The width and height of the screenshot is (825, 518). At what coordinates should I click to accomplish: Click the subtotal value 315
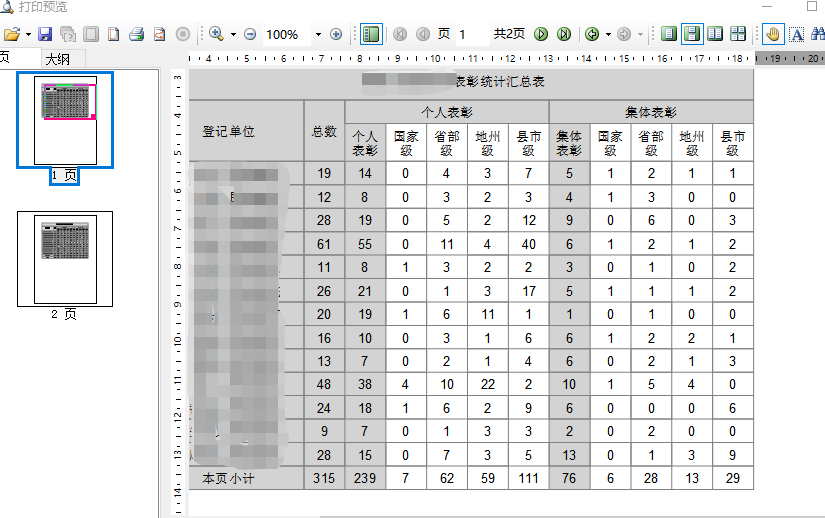324,478
